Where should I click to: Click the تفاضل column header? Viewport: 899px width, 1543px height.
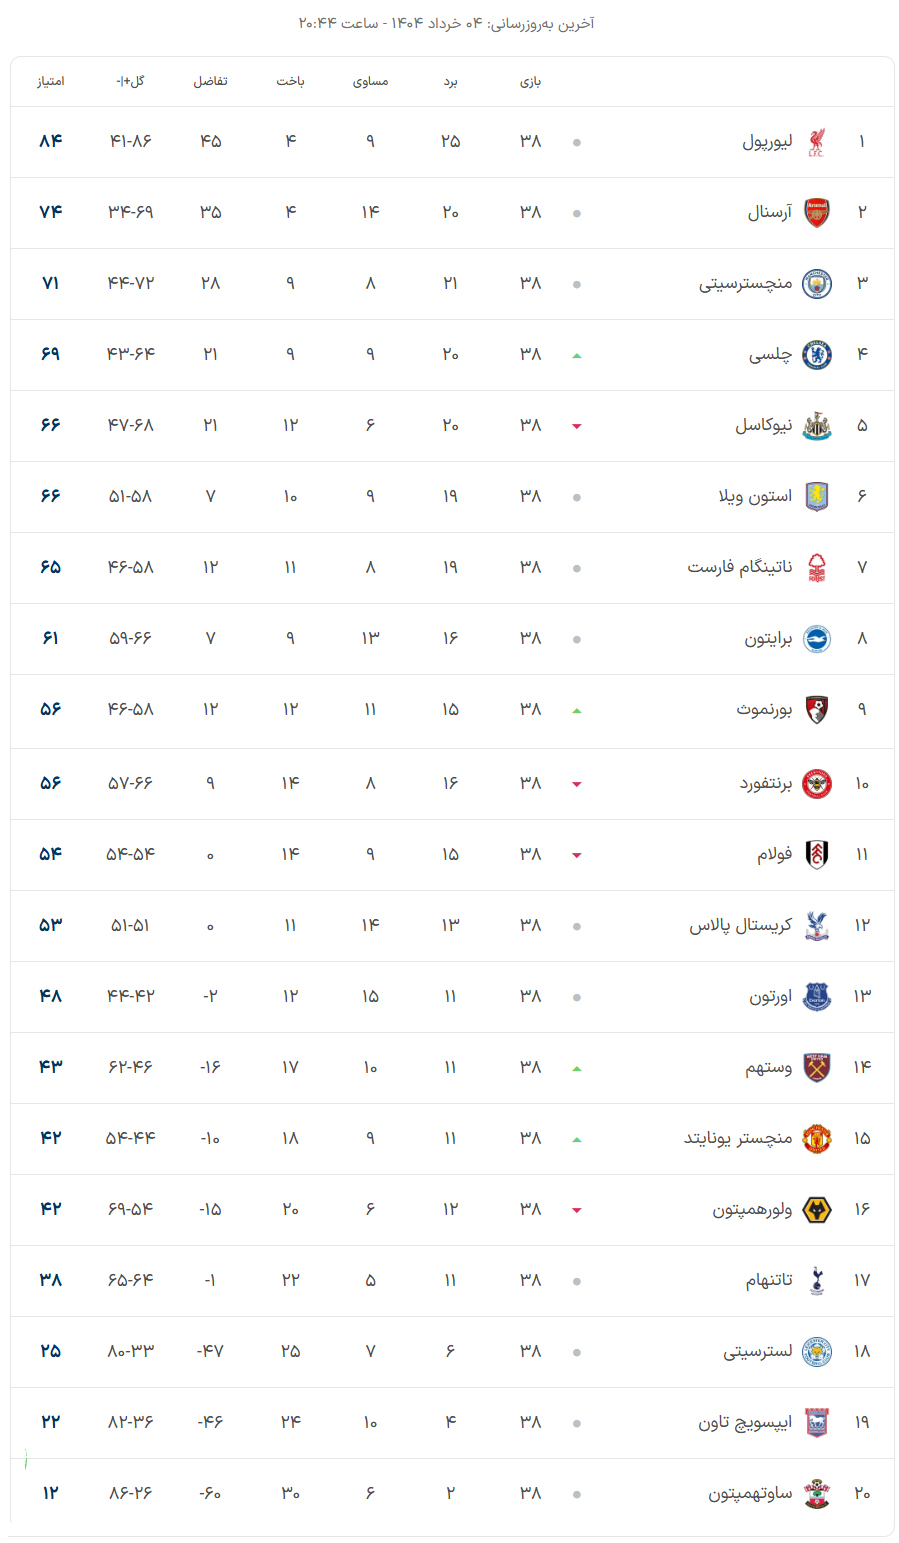[210, 81]
